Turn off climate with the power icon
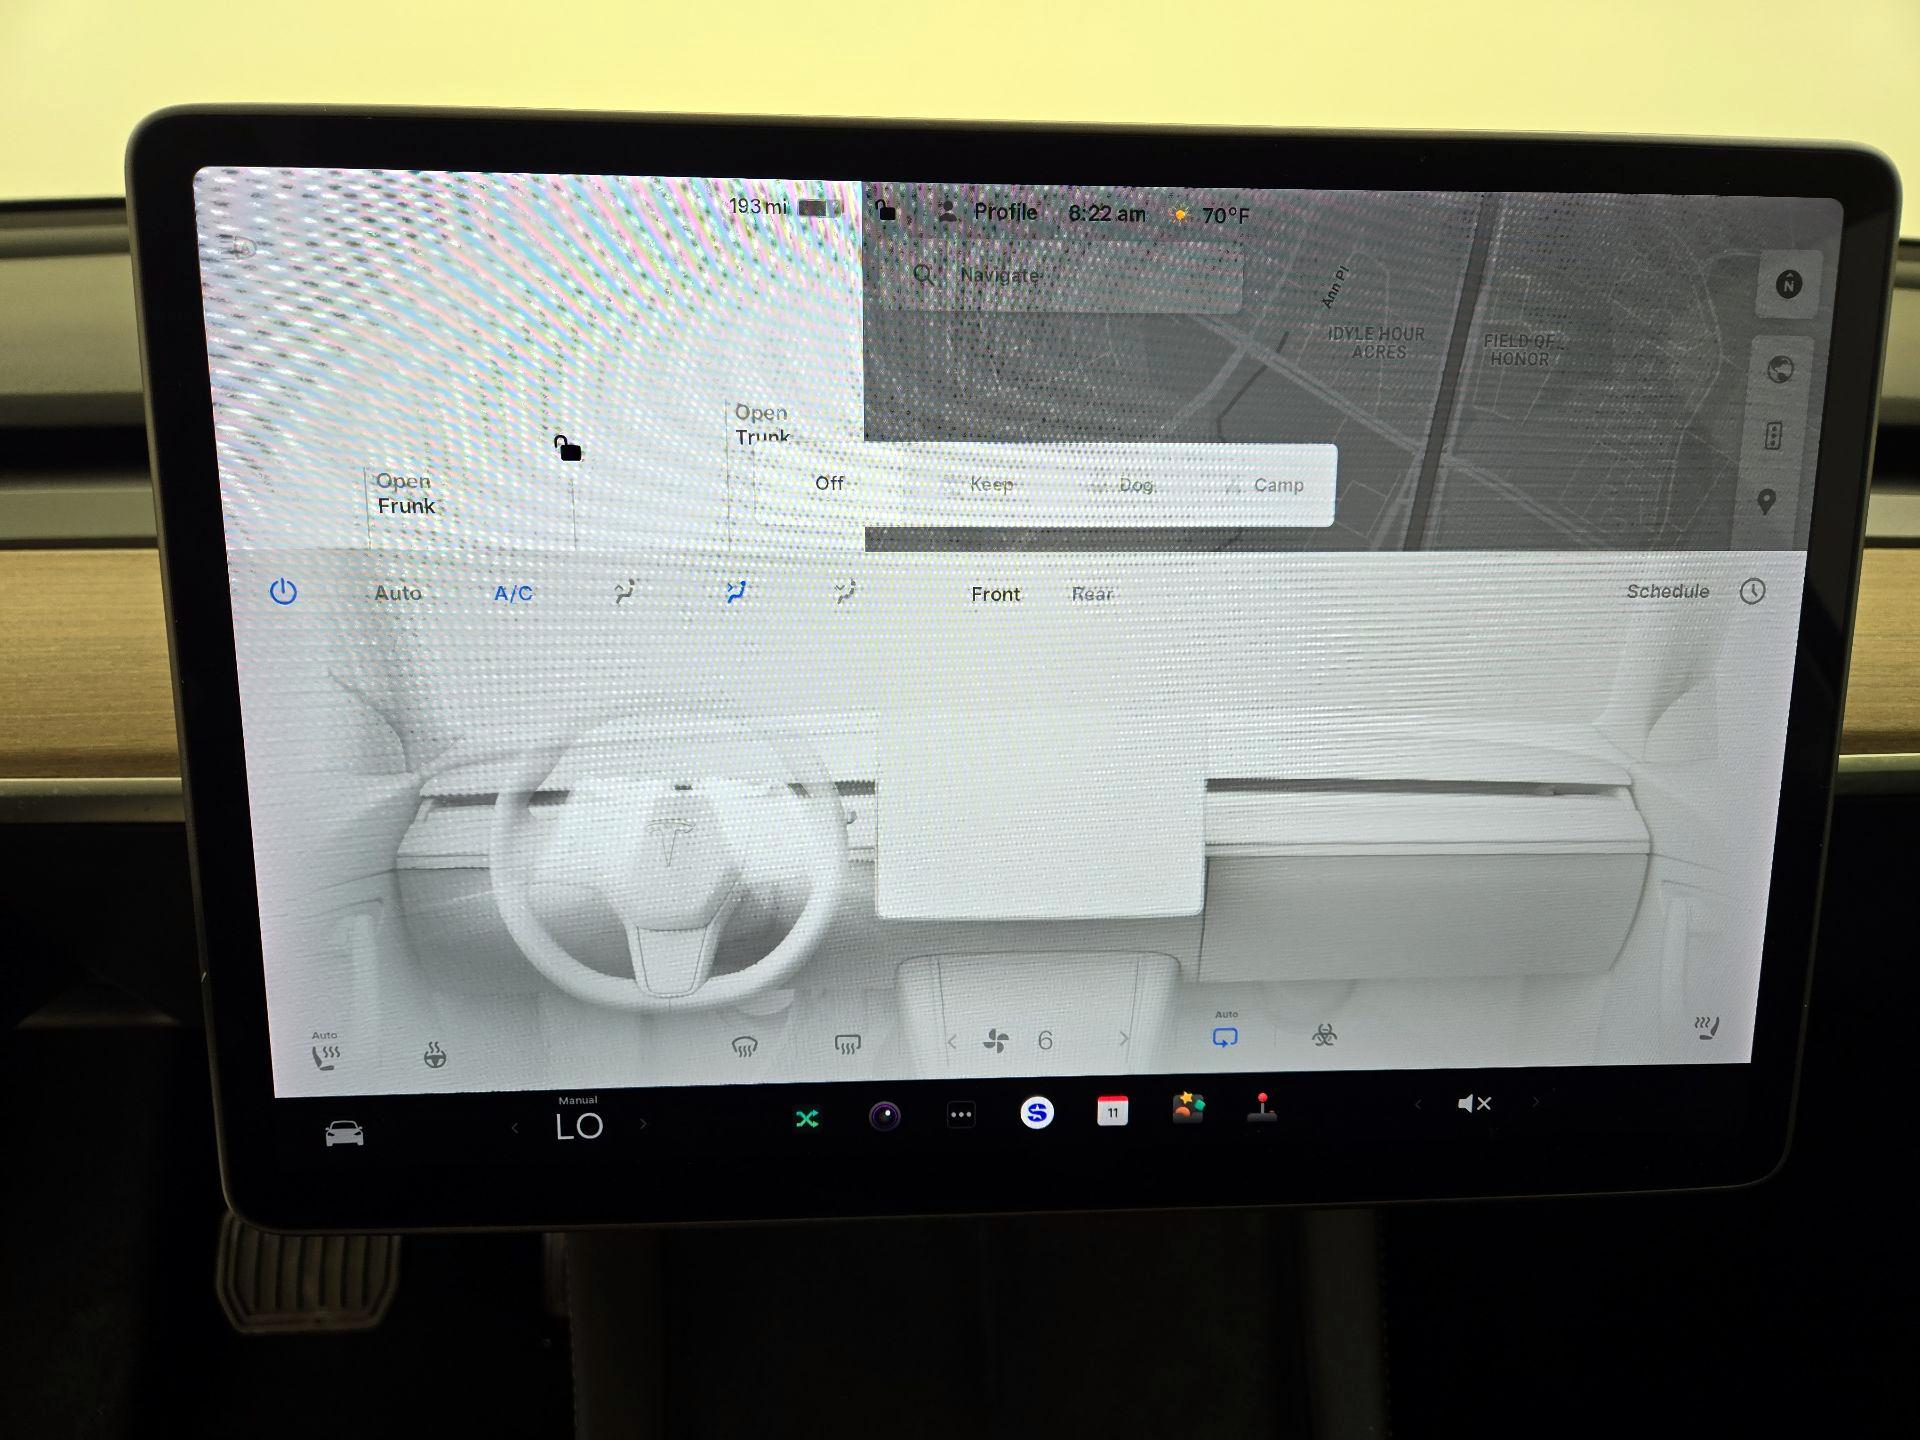1920x1440 pixels. click(x=283, y=592)
